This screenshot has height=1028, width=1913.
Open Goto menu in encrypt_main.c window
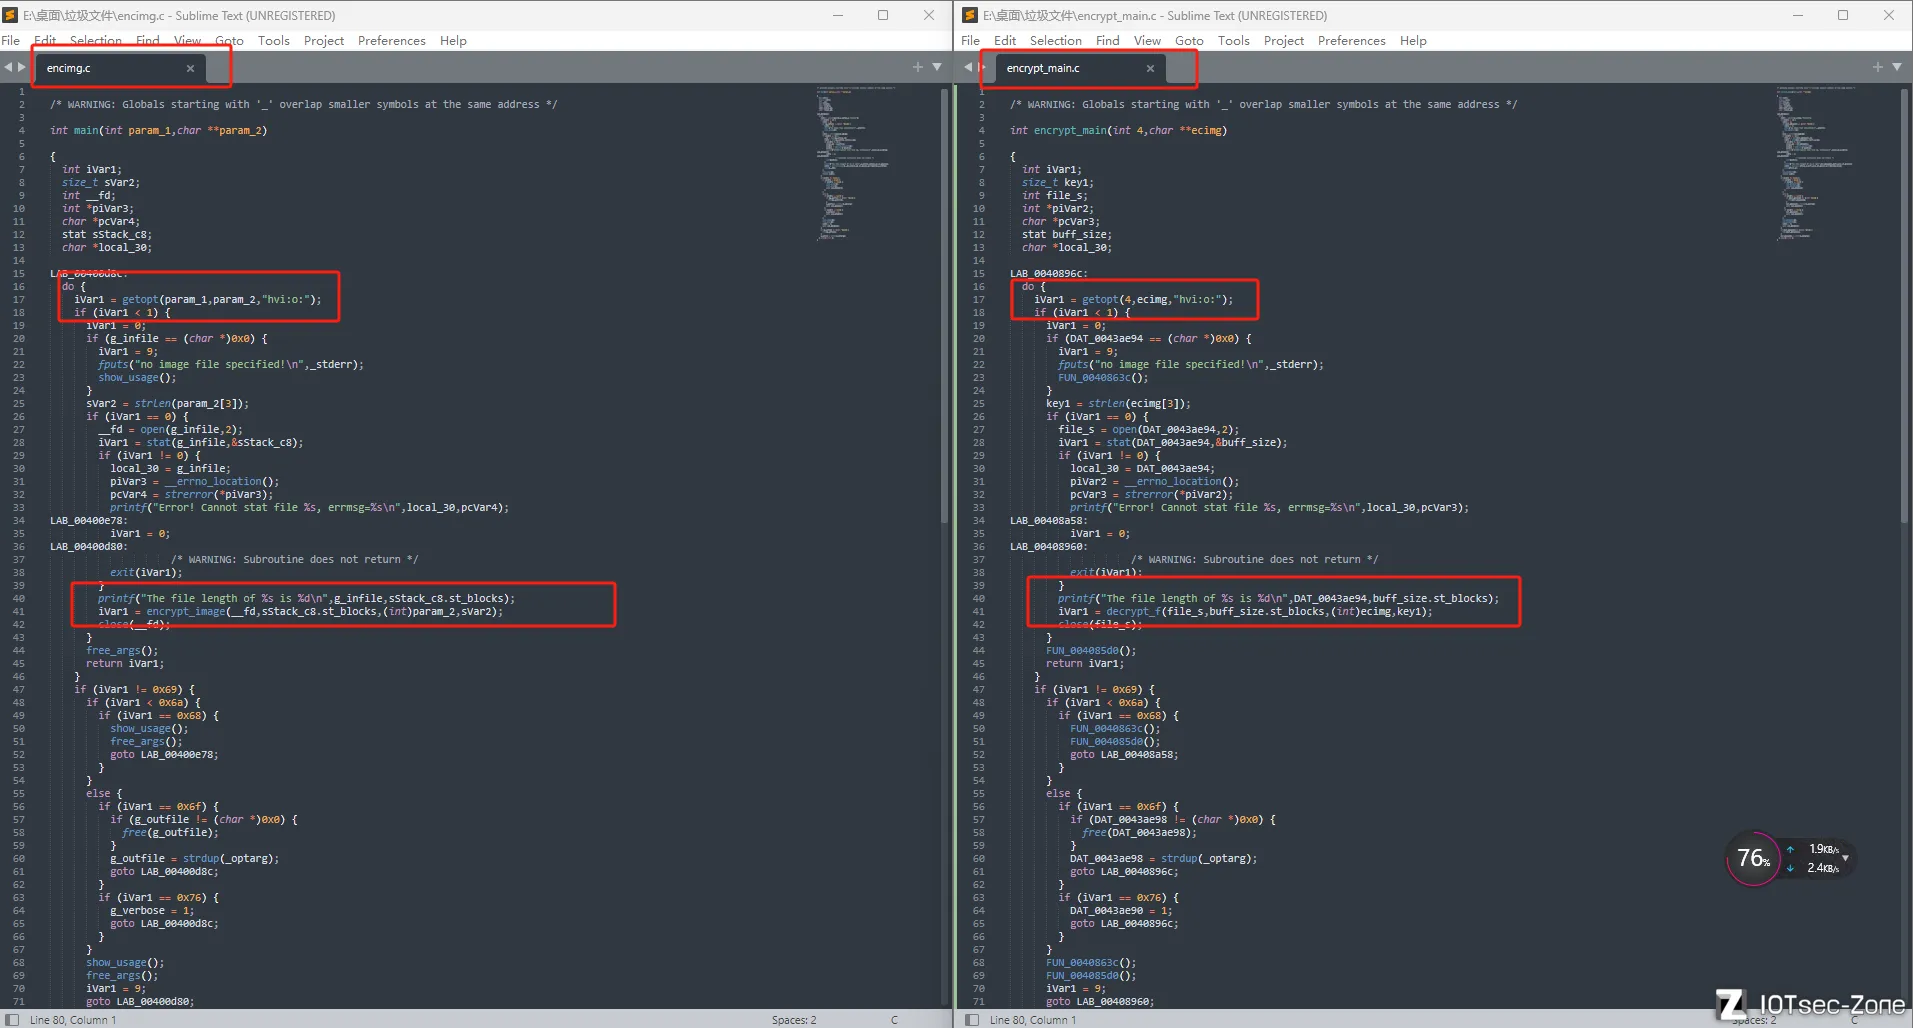1189,41
